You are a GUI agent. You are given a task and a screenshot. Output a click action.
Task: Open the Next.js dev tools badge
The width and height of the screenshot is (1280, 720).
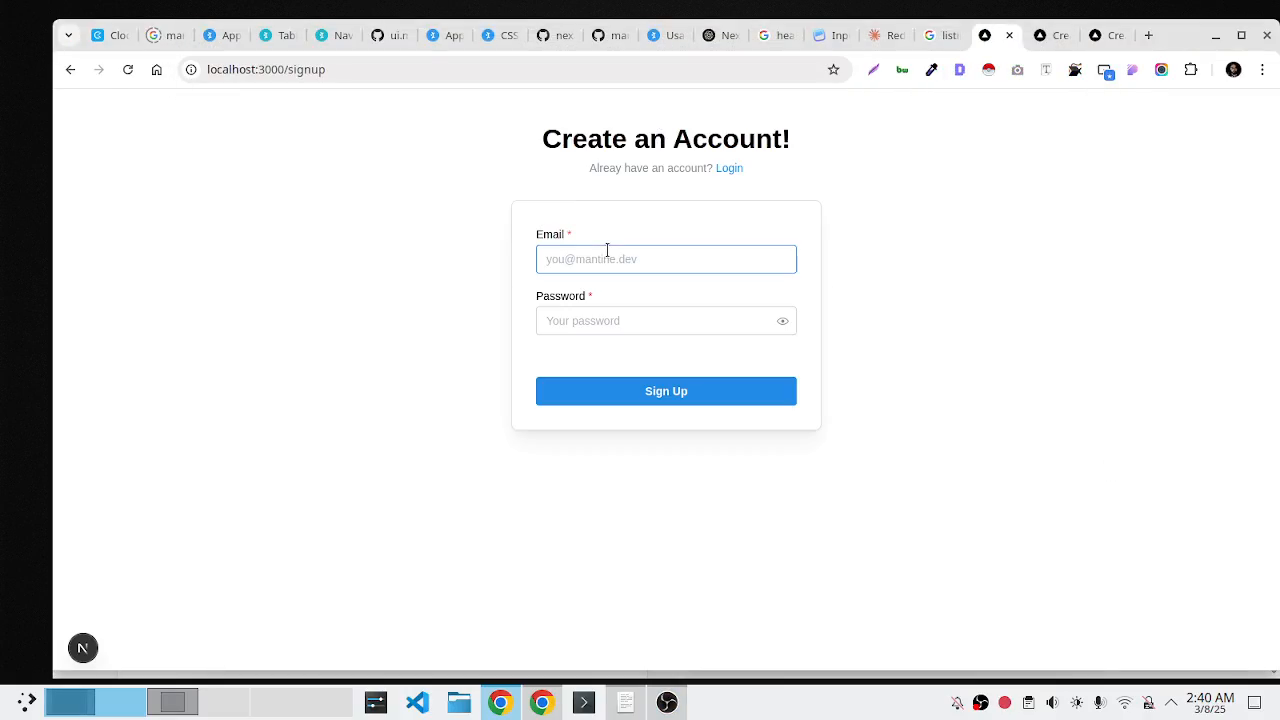pyautogui.click(x=83, y=648)
